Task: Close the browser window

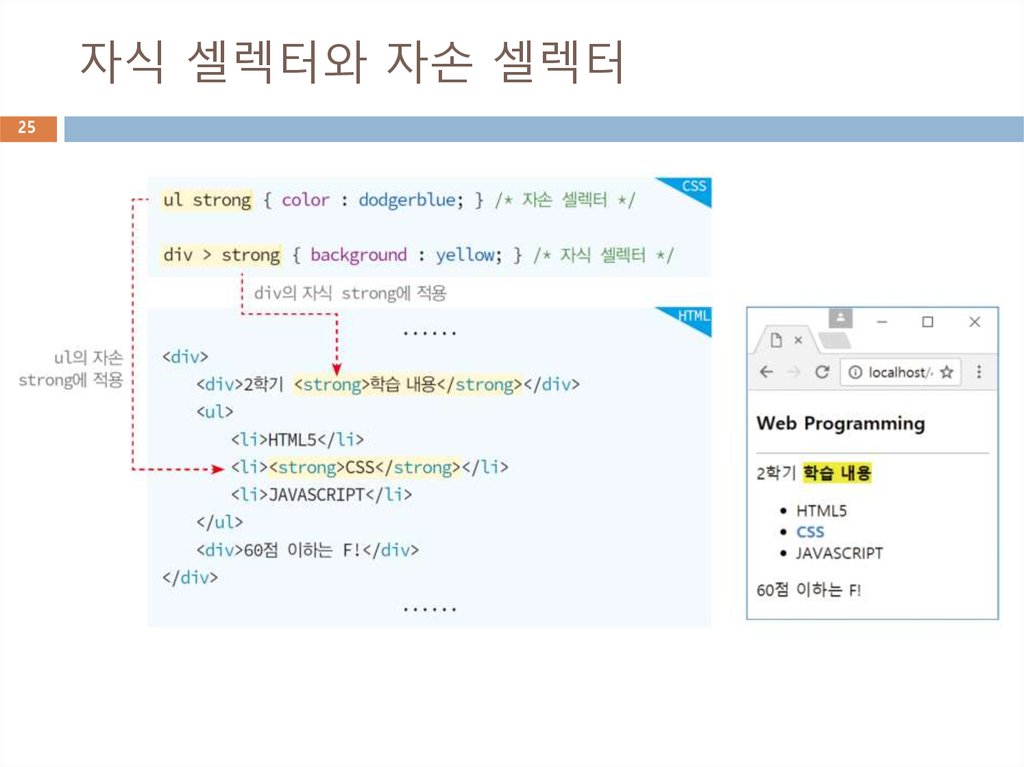Action: [974, 321]
